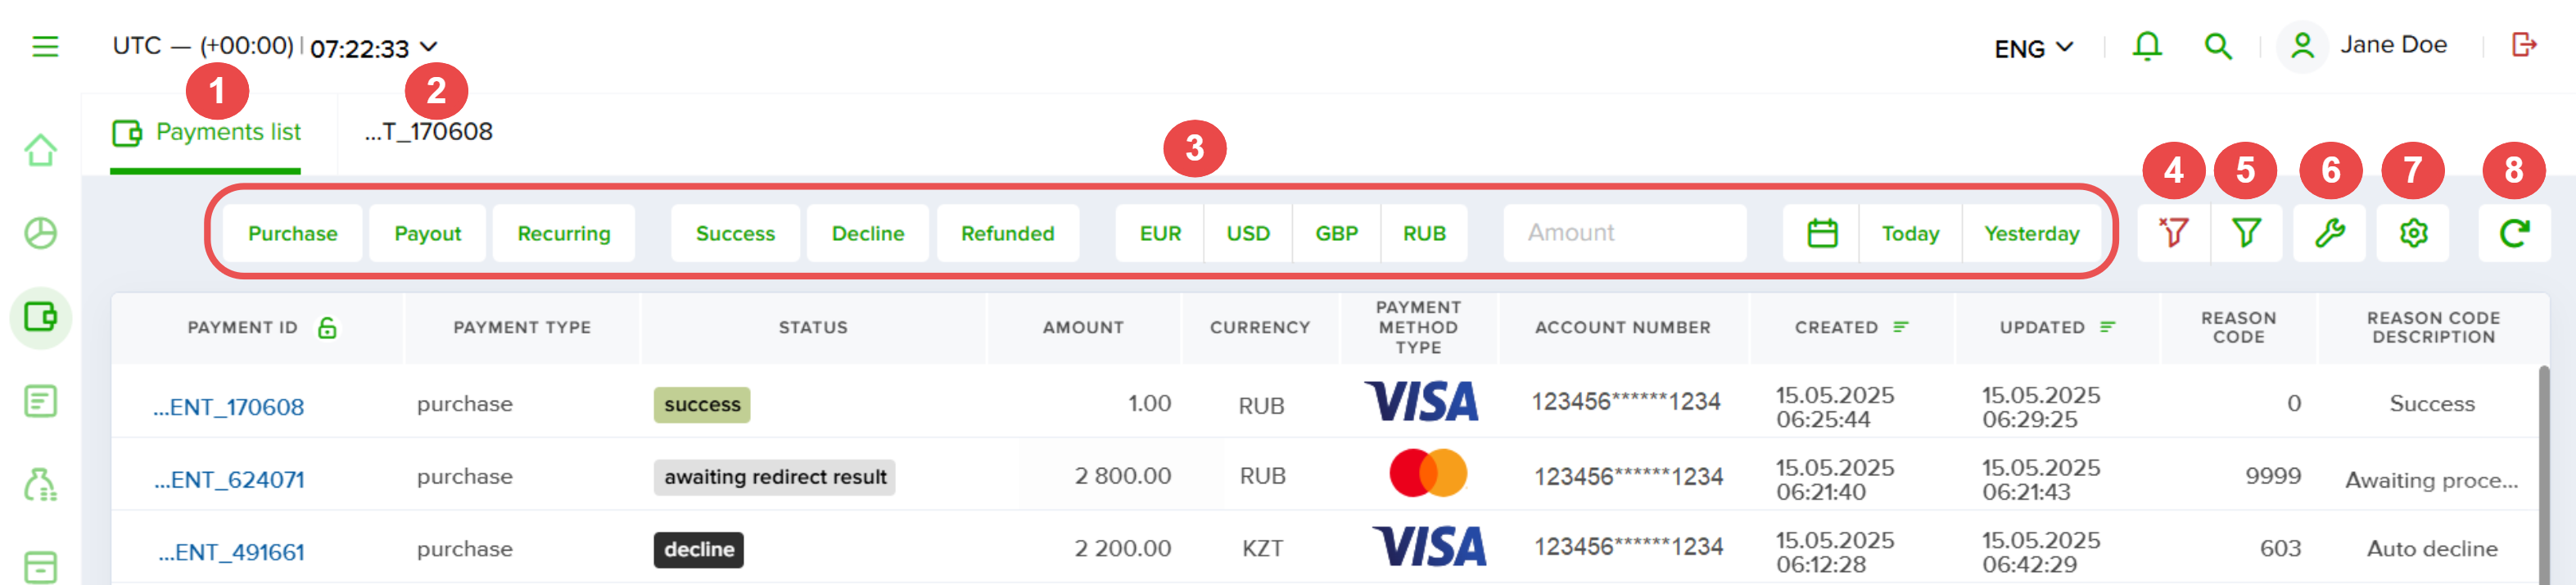Refresh the payments list
This screenshot has height=585, width=2576.
coord(2514,233)
